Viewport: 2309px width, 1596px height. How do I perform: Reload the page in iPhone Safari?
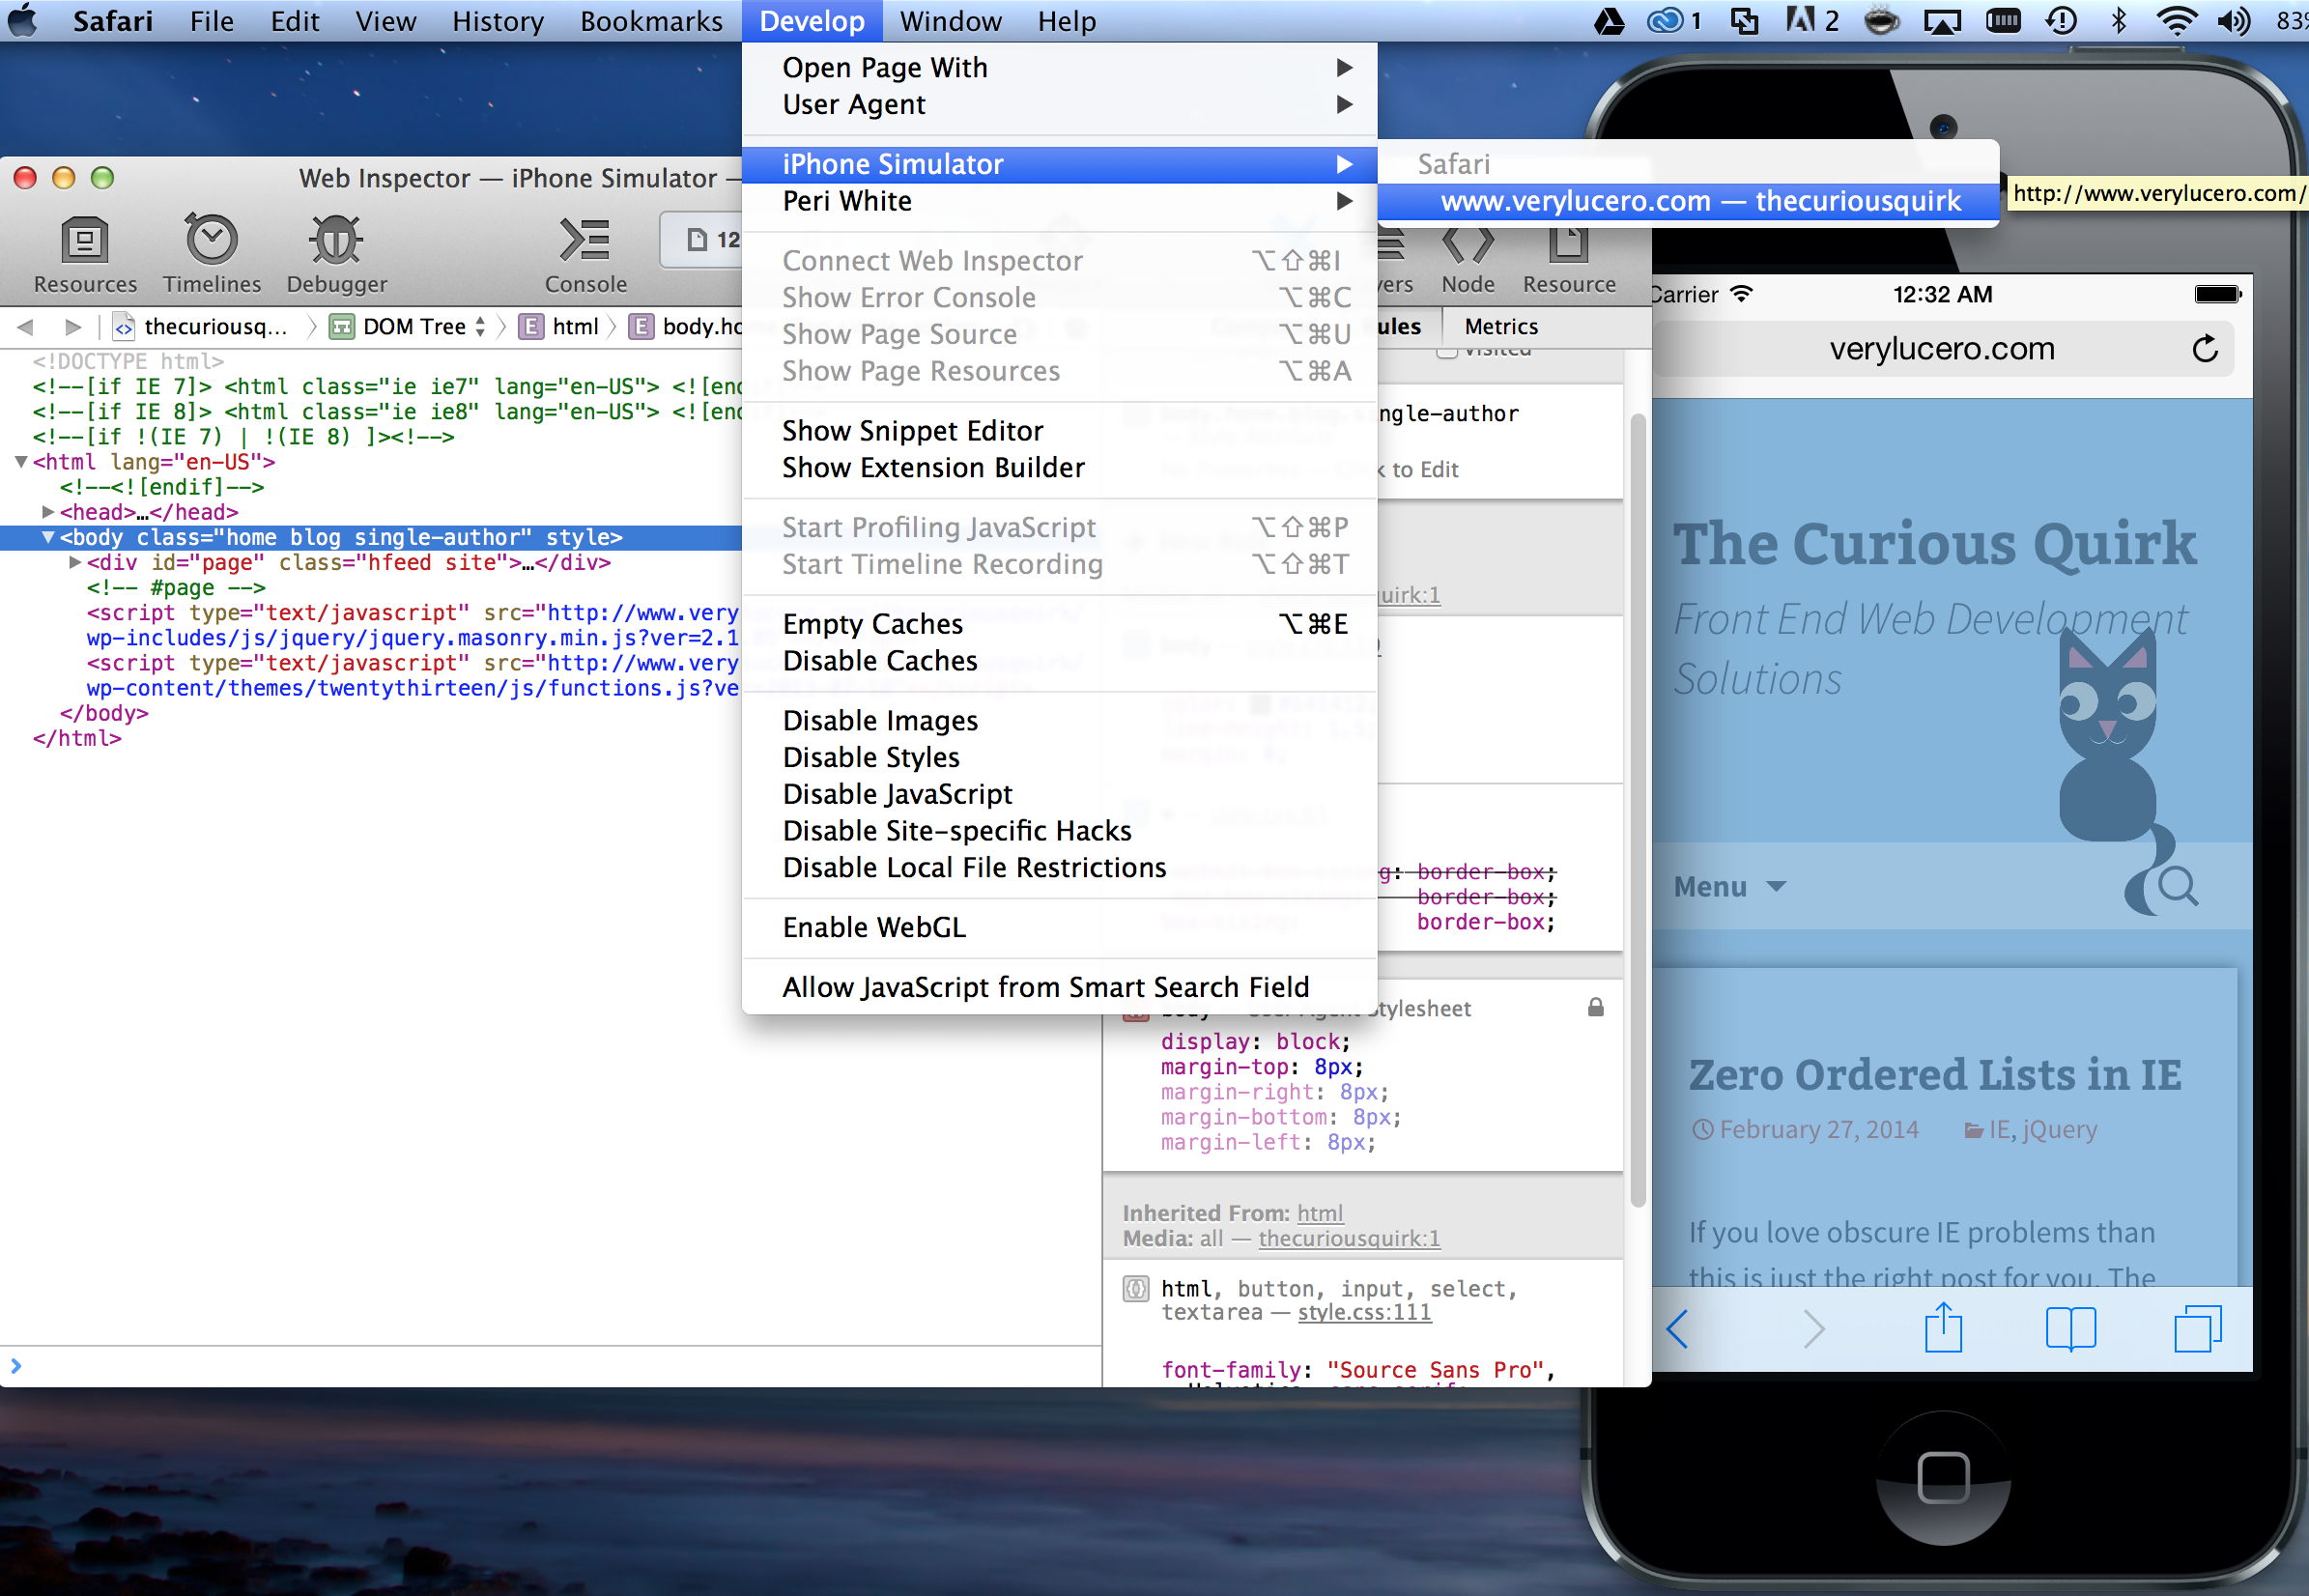tap(2204, 348)
